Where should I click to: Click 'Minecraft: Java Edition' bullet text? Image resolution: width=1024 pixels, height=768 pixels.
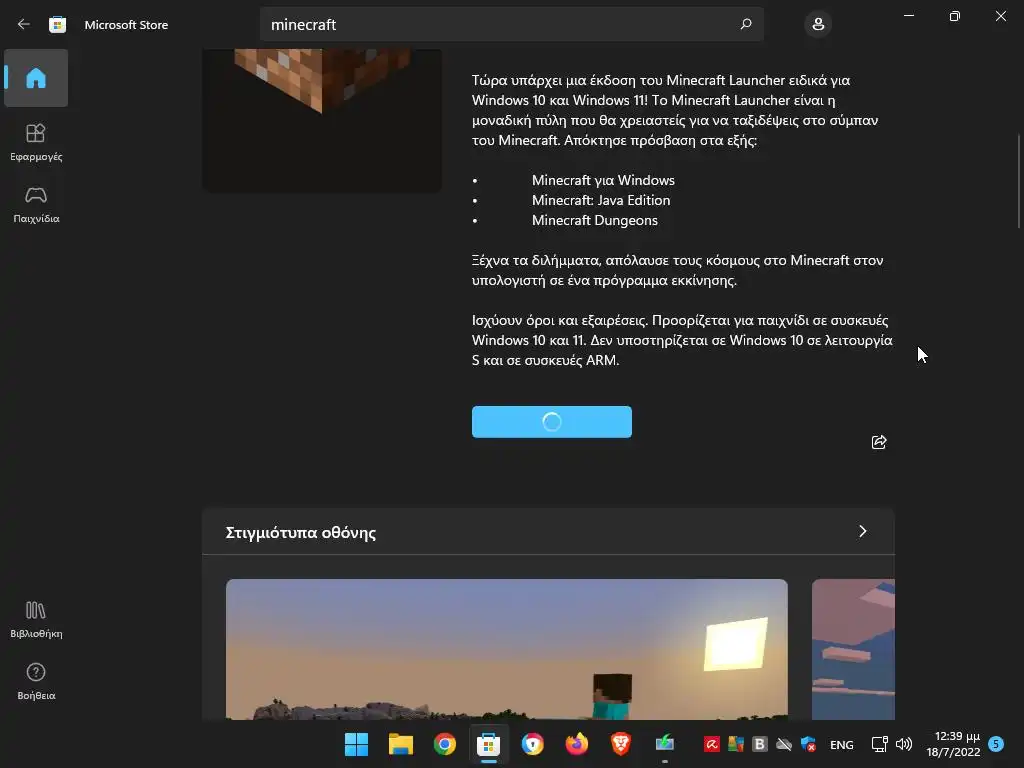pos(601,200)
